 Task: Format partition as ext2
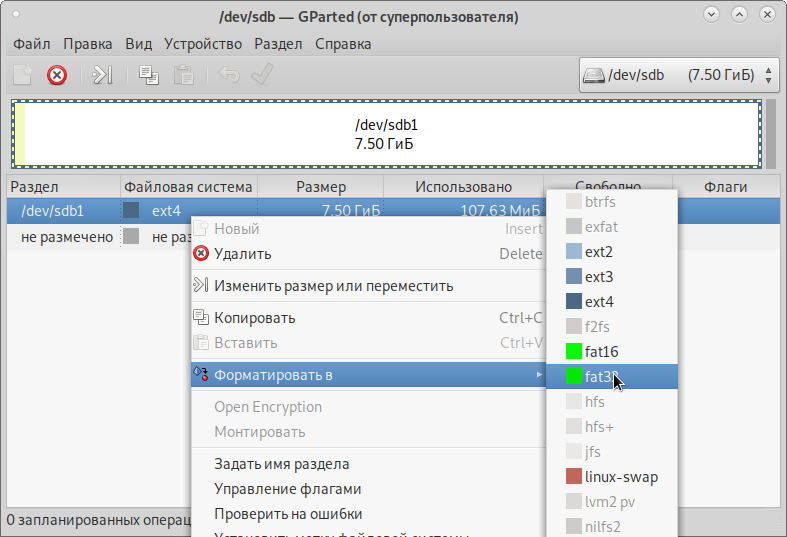[612, 252]
